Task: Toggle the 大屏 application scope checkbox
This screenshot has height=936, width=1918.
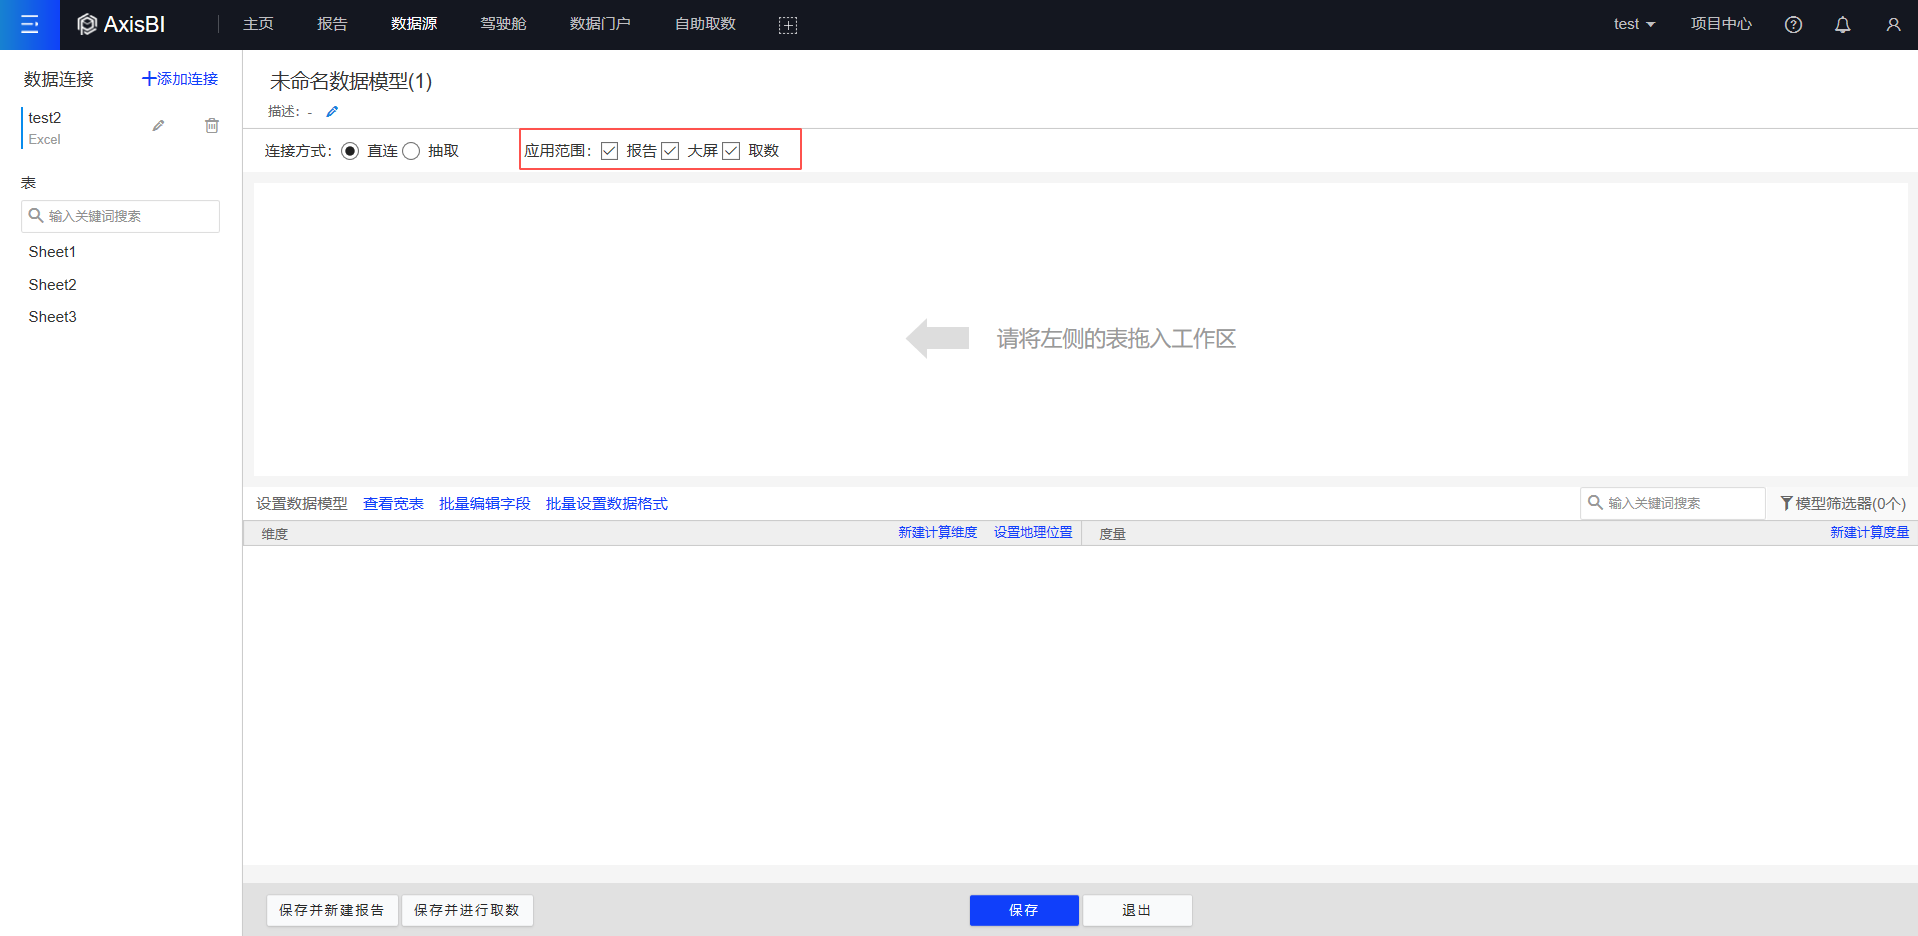Action: (670, 151)
